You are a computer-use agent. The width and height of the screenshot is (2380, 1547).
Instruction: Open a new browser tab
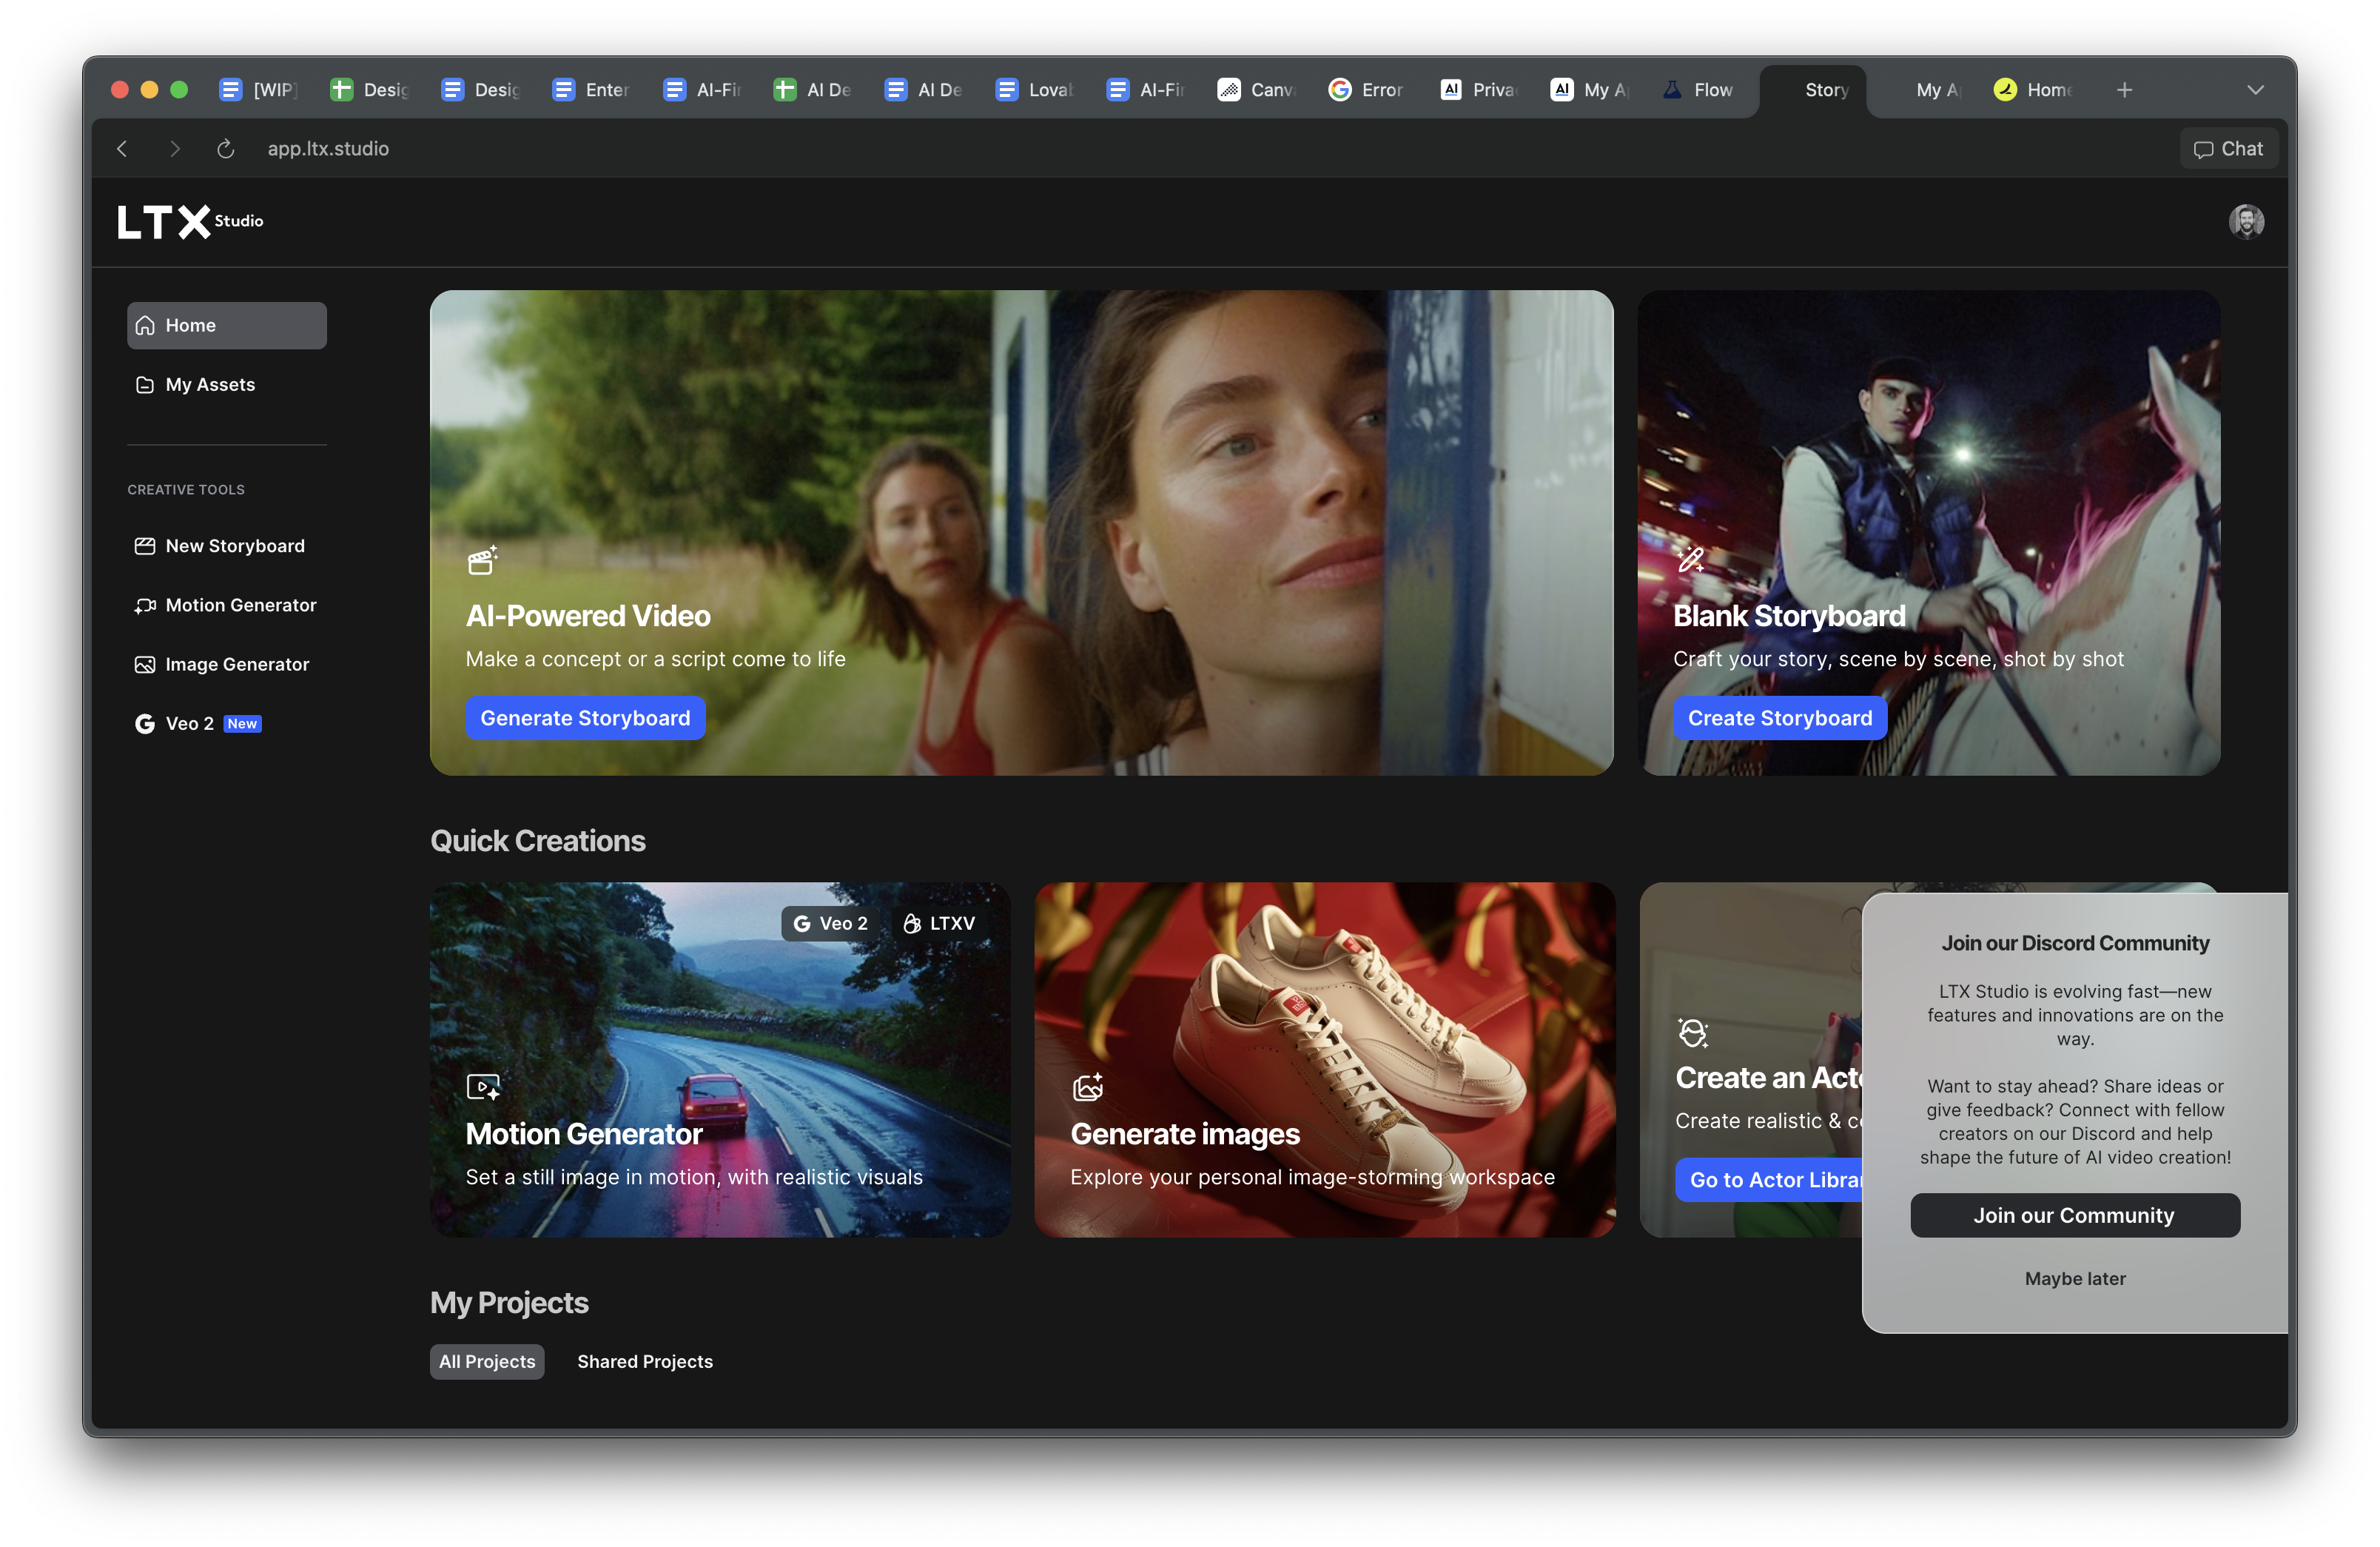pos(2124,90)
